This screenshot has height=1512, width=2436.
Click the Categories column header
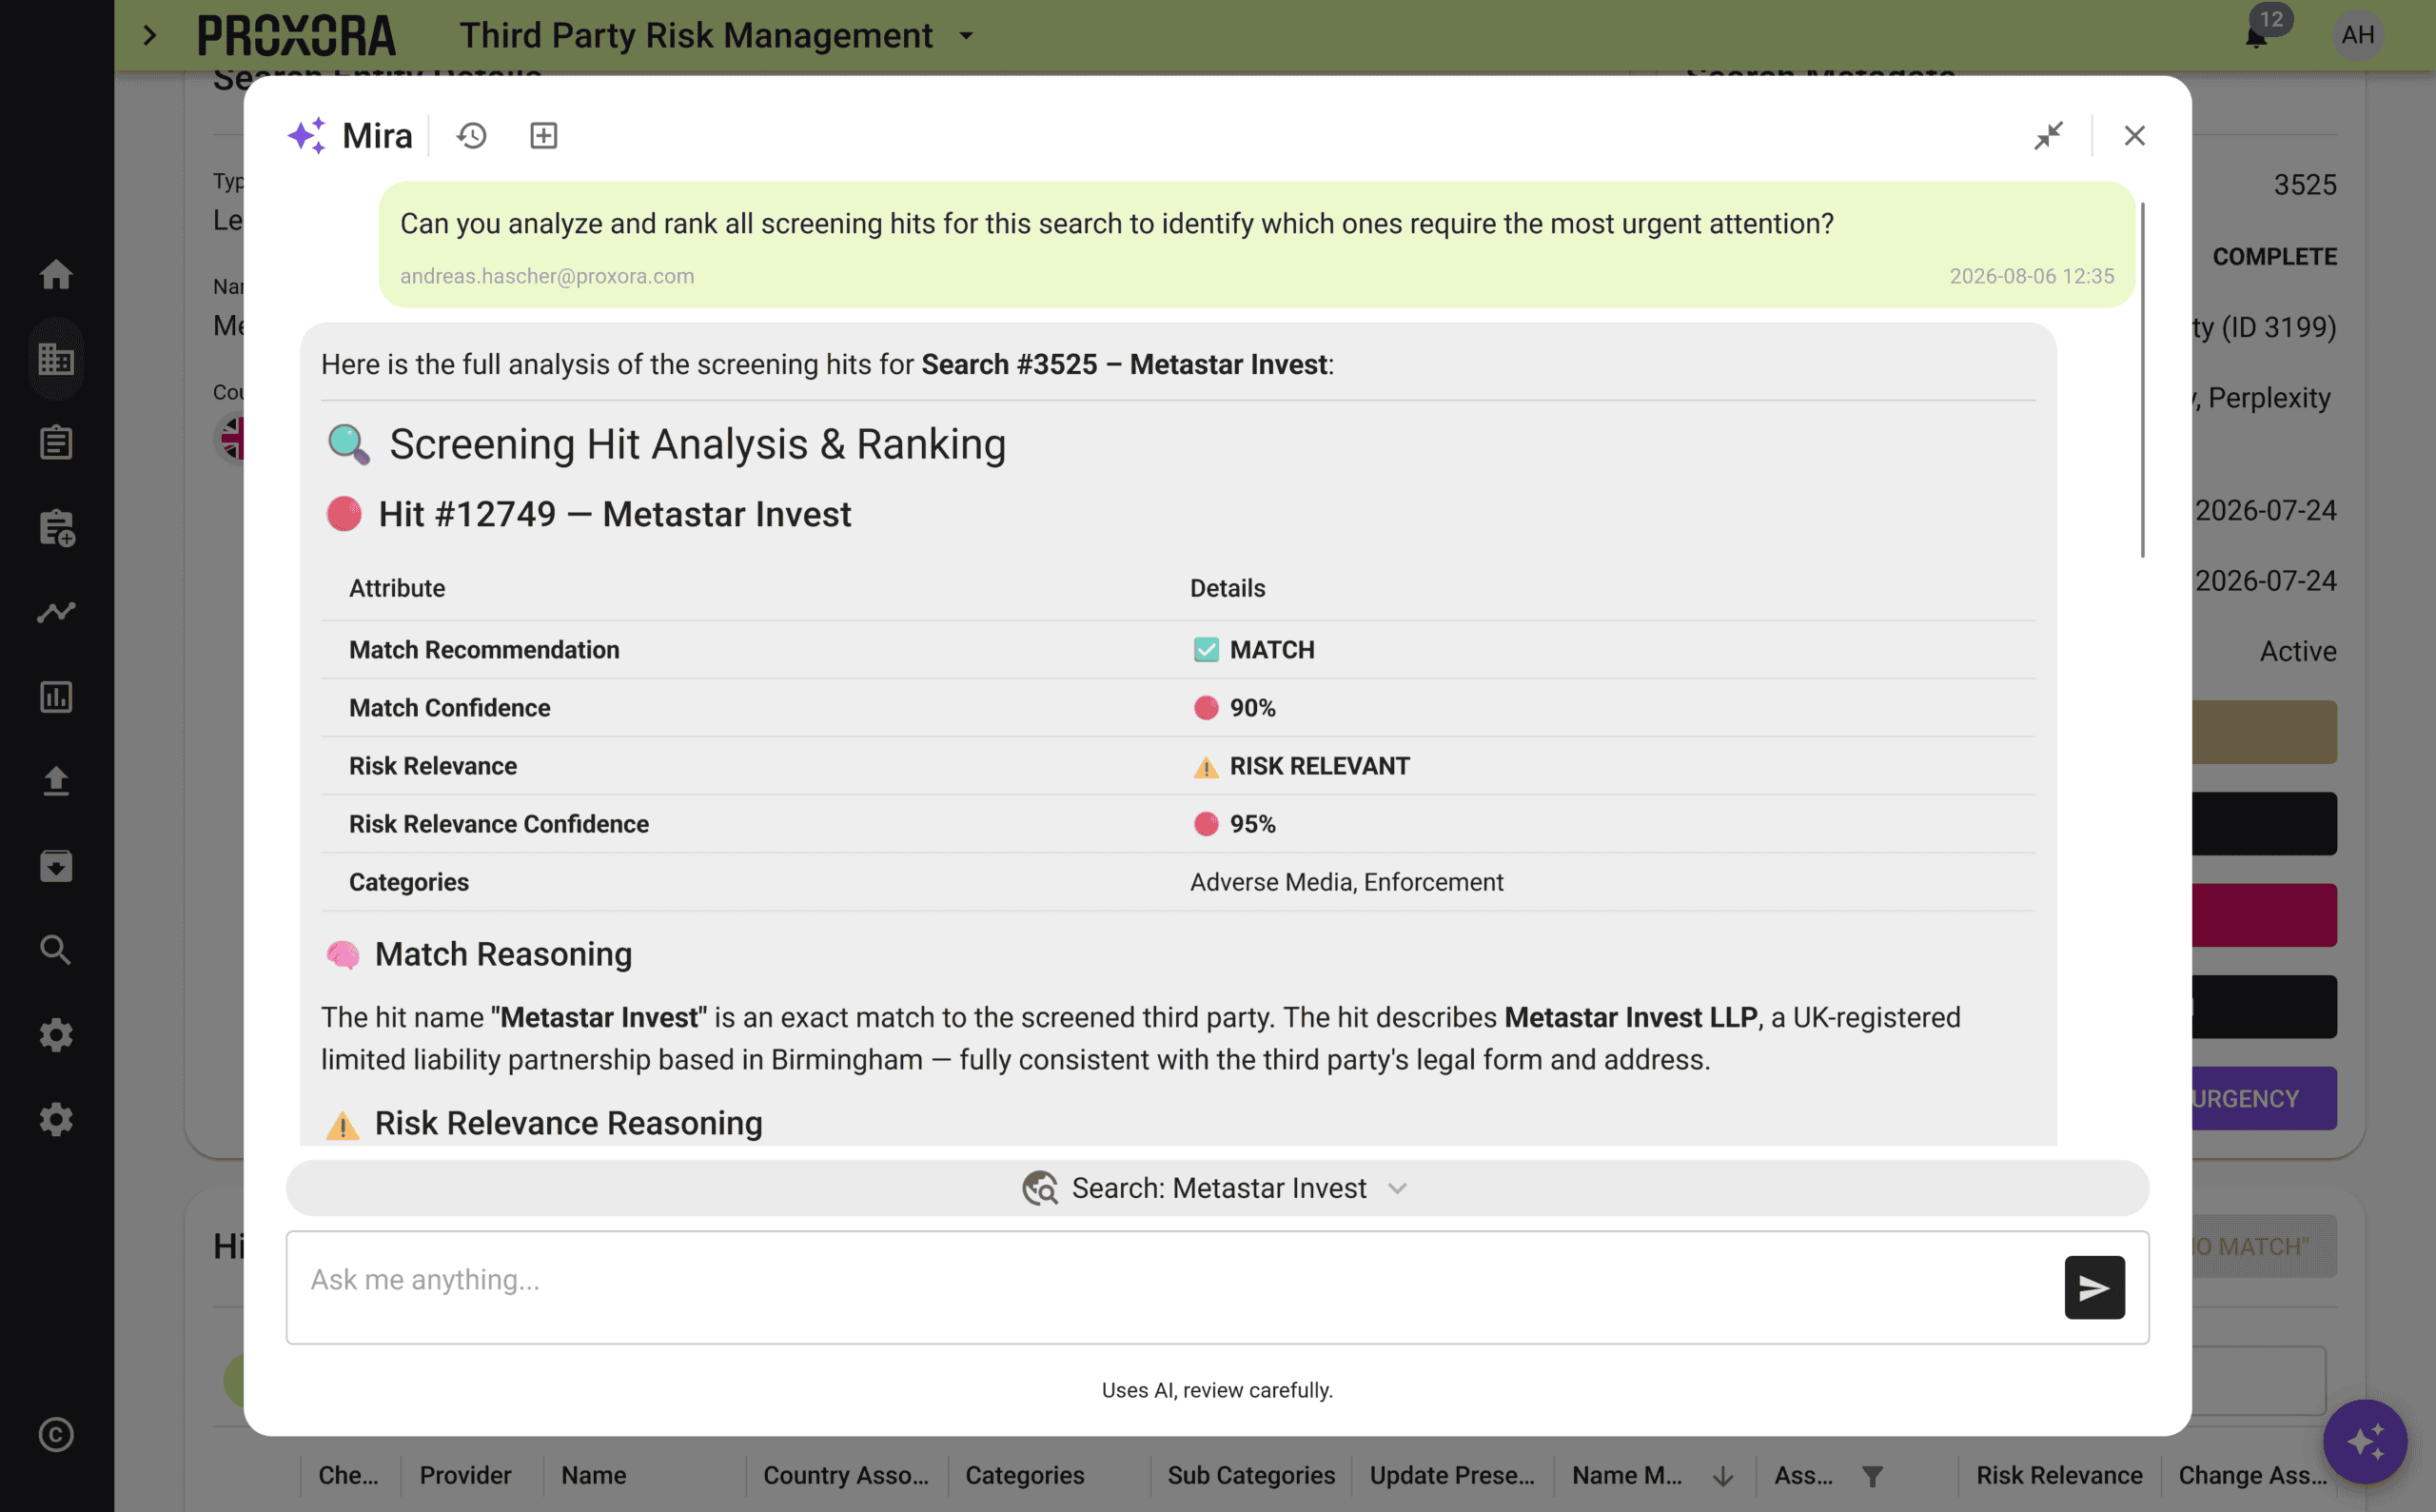(1024, 1475)
